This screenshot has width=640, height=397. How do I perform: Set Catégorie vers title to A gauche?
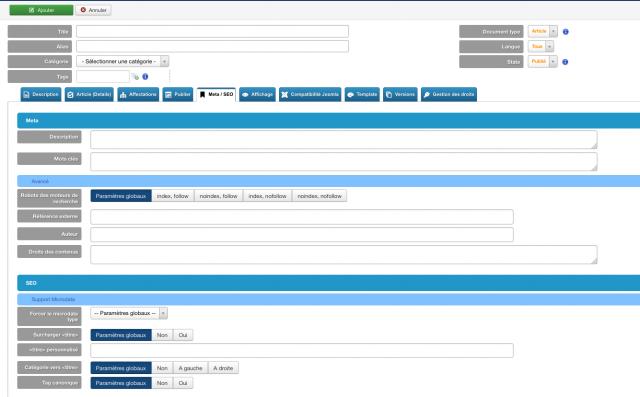(190, 368)
